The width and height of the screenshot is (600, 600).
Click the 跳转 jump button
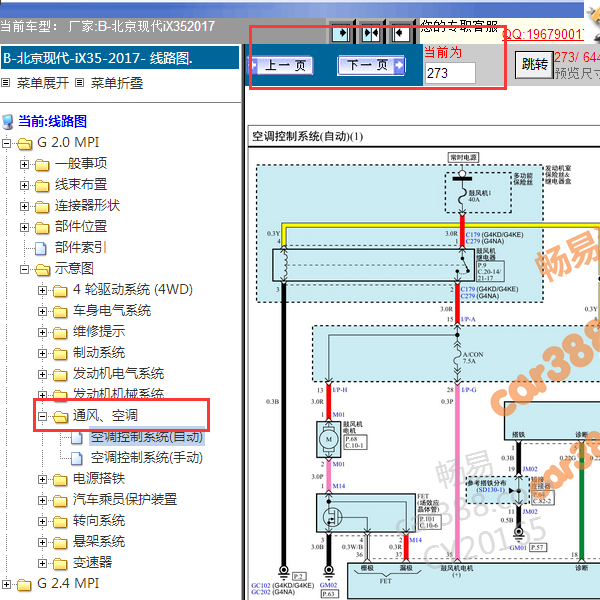(x=534, y=65)
